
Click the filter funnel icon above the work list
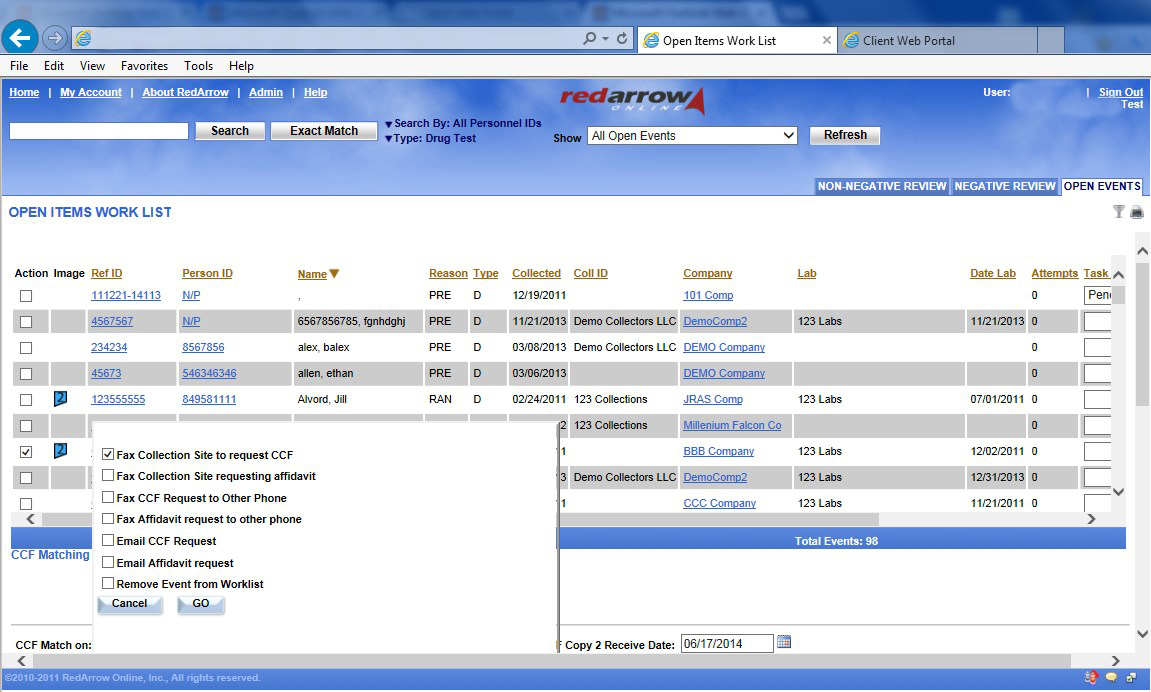pos(1119,212)
